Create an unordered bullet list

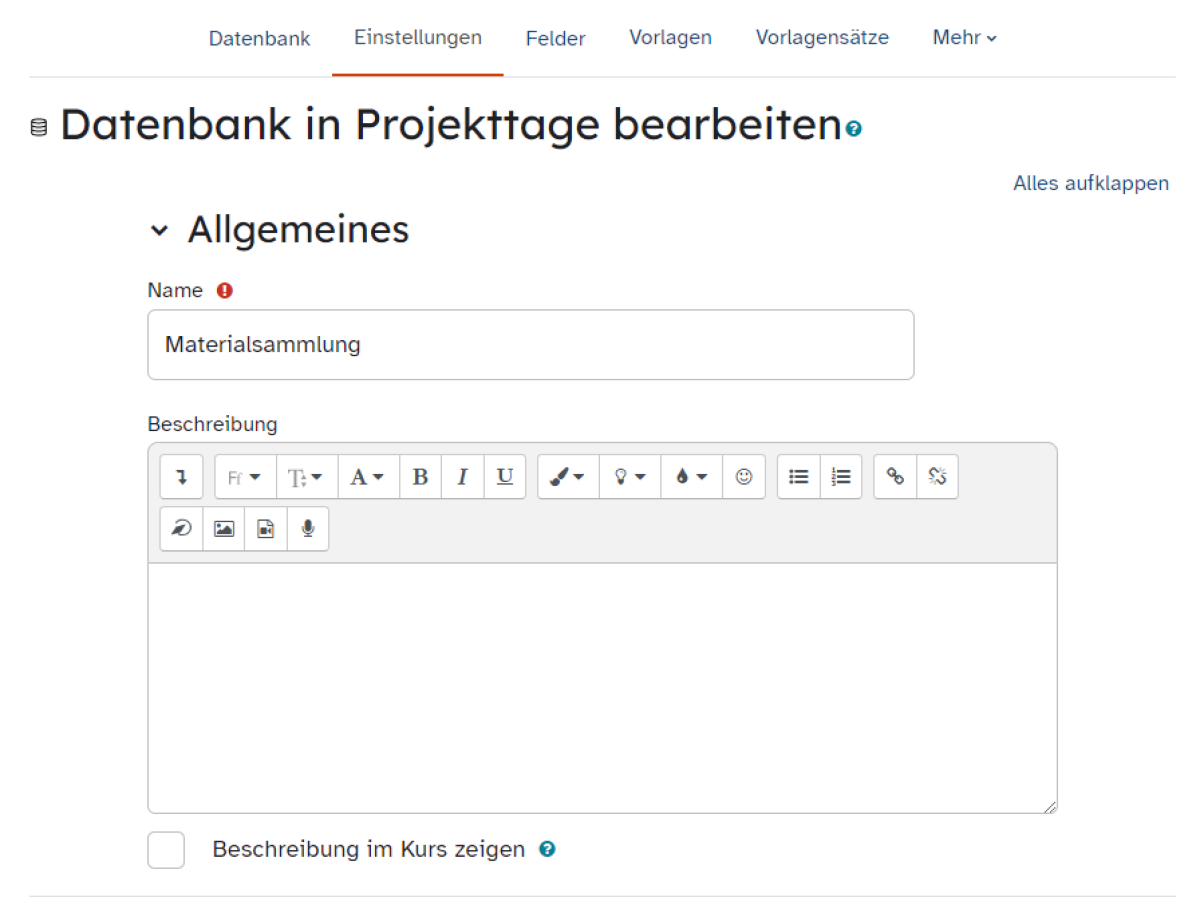point(798,477)
